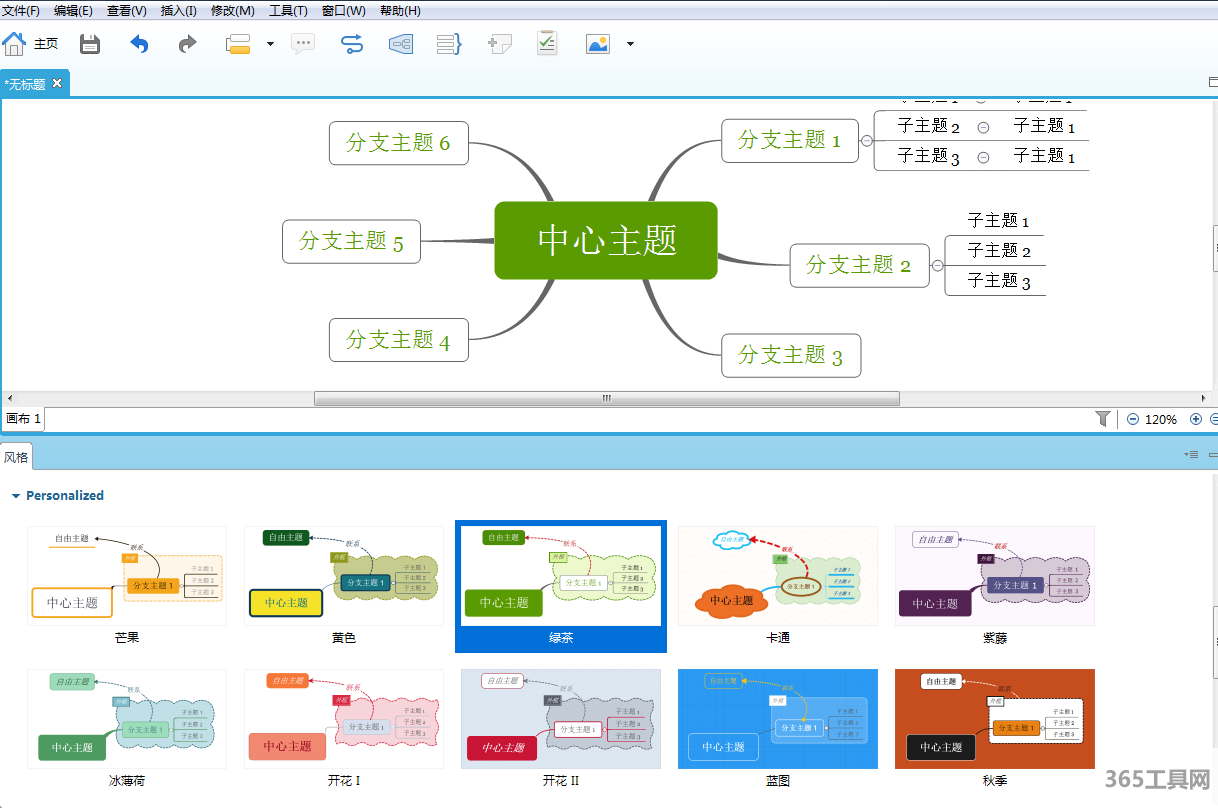Open the 插入(I) menu

(x=179, y=11)
